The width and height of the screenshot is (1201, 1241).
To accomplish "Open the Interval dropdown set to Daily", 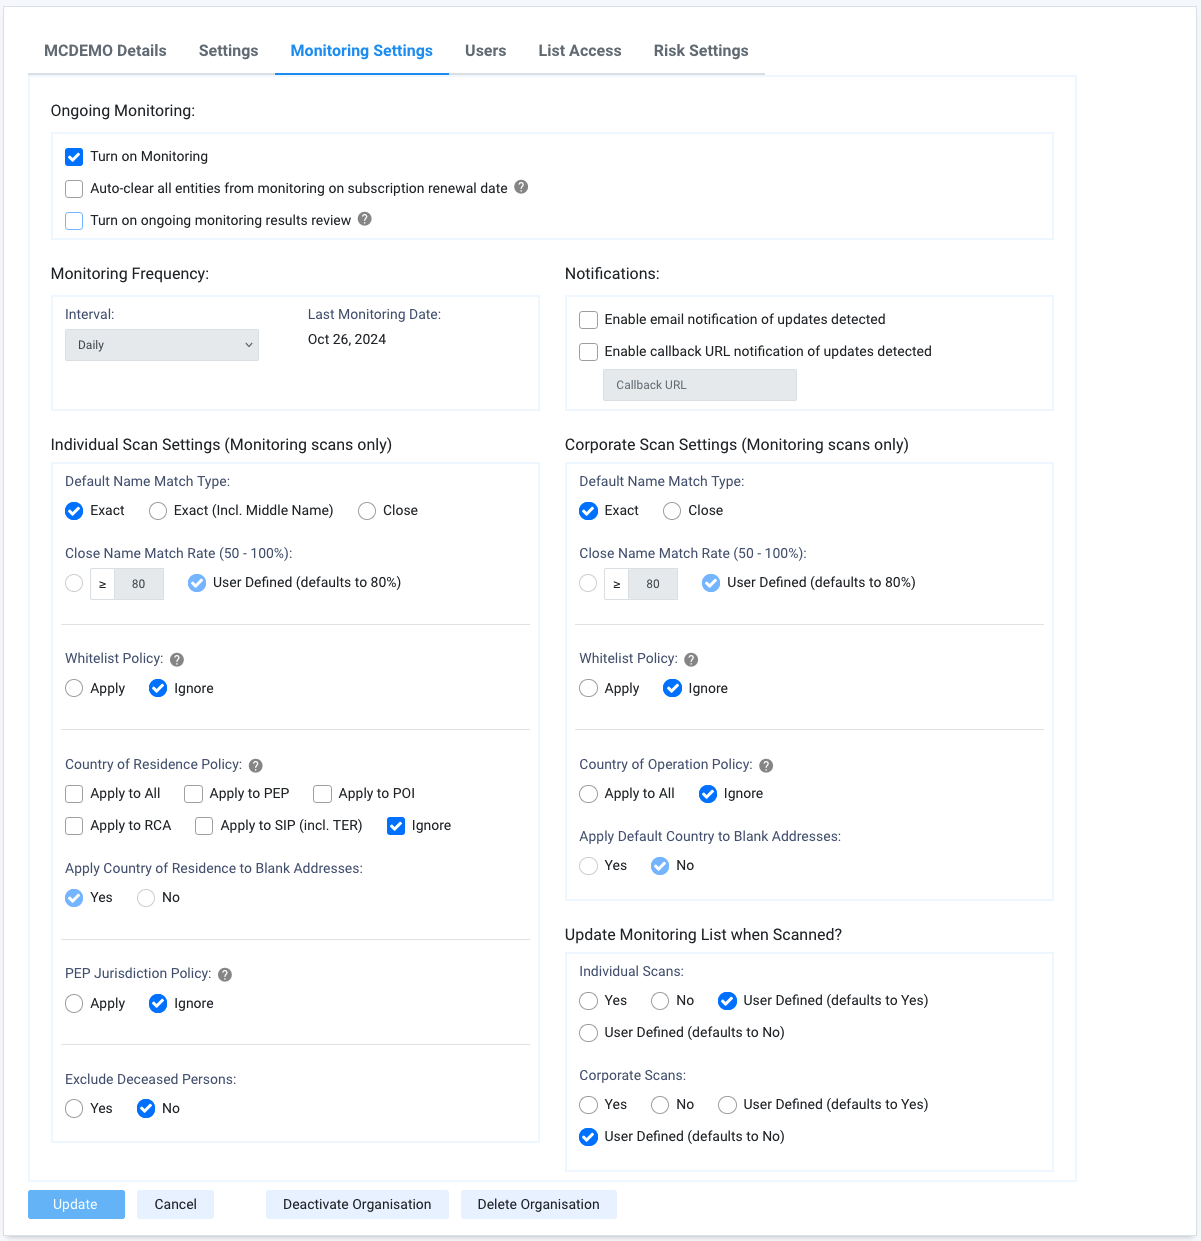I will coord(162,345).
